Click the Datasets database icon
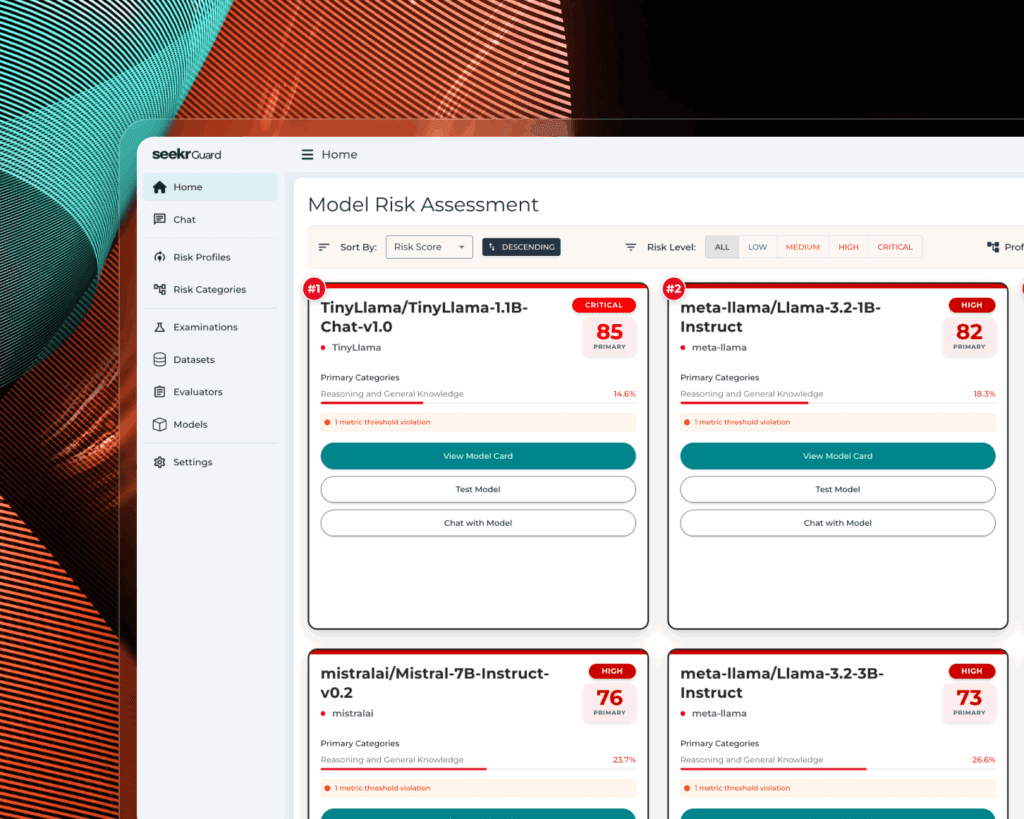Image resolution: width=1024 pixels, height=819 pixels. tap(161, 359)
